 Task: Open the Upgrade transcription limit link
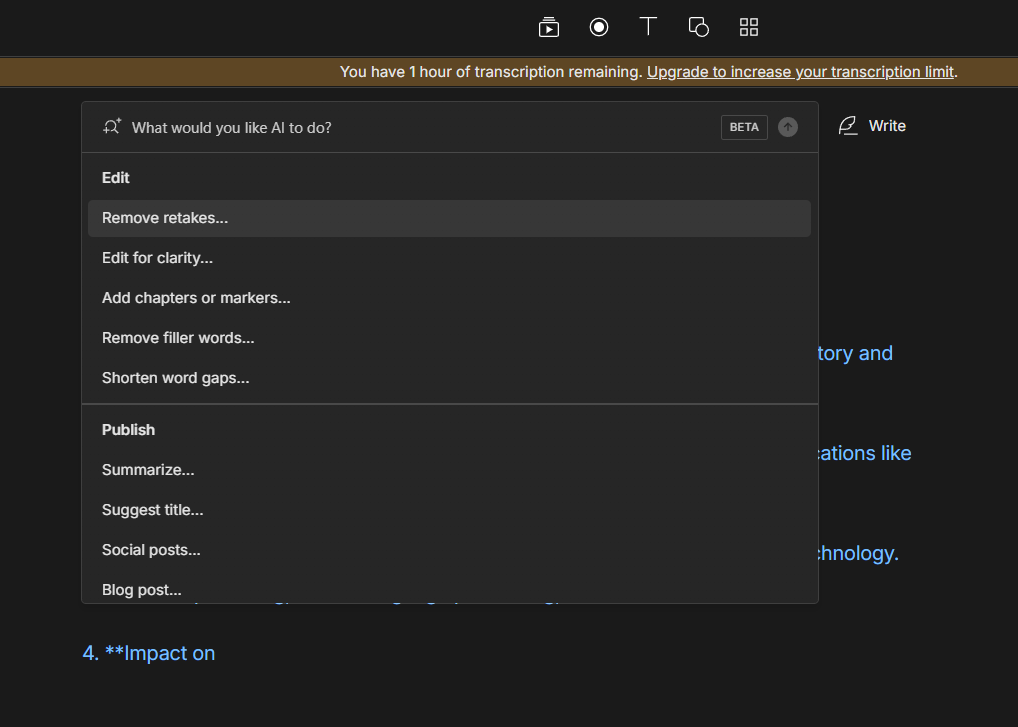(800, 72)
